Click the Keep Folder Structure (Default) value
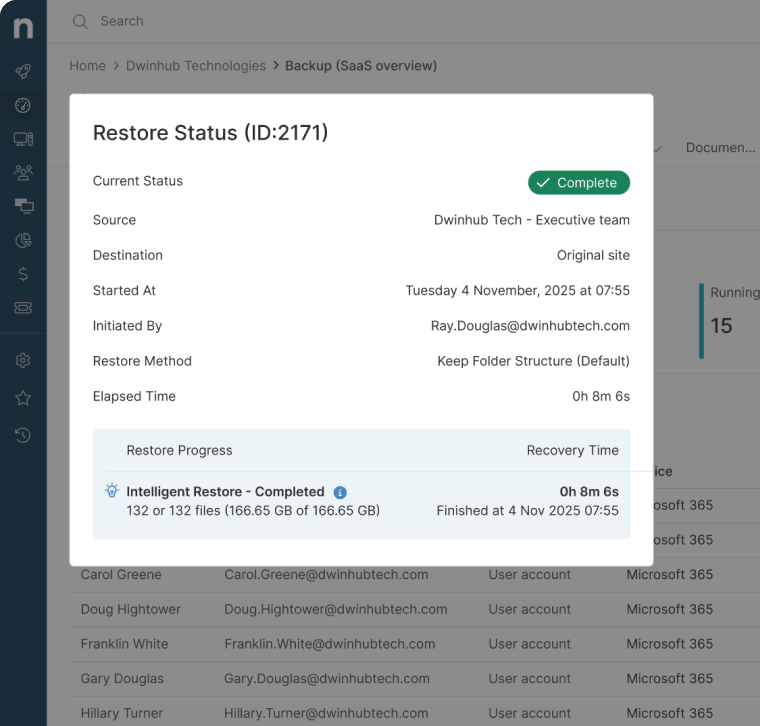Screen dimensions: 760x726 533,361
